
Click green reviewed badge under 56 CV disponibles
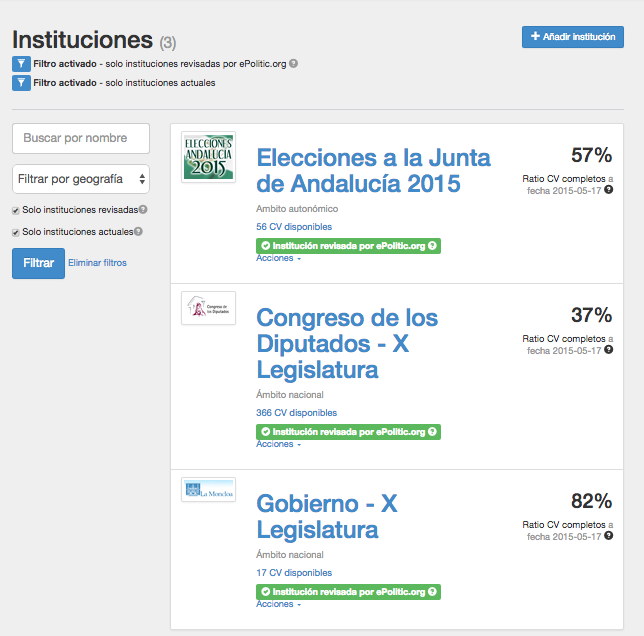[x=348, y=246]
